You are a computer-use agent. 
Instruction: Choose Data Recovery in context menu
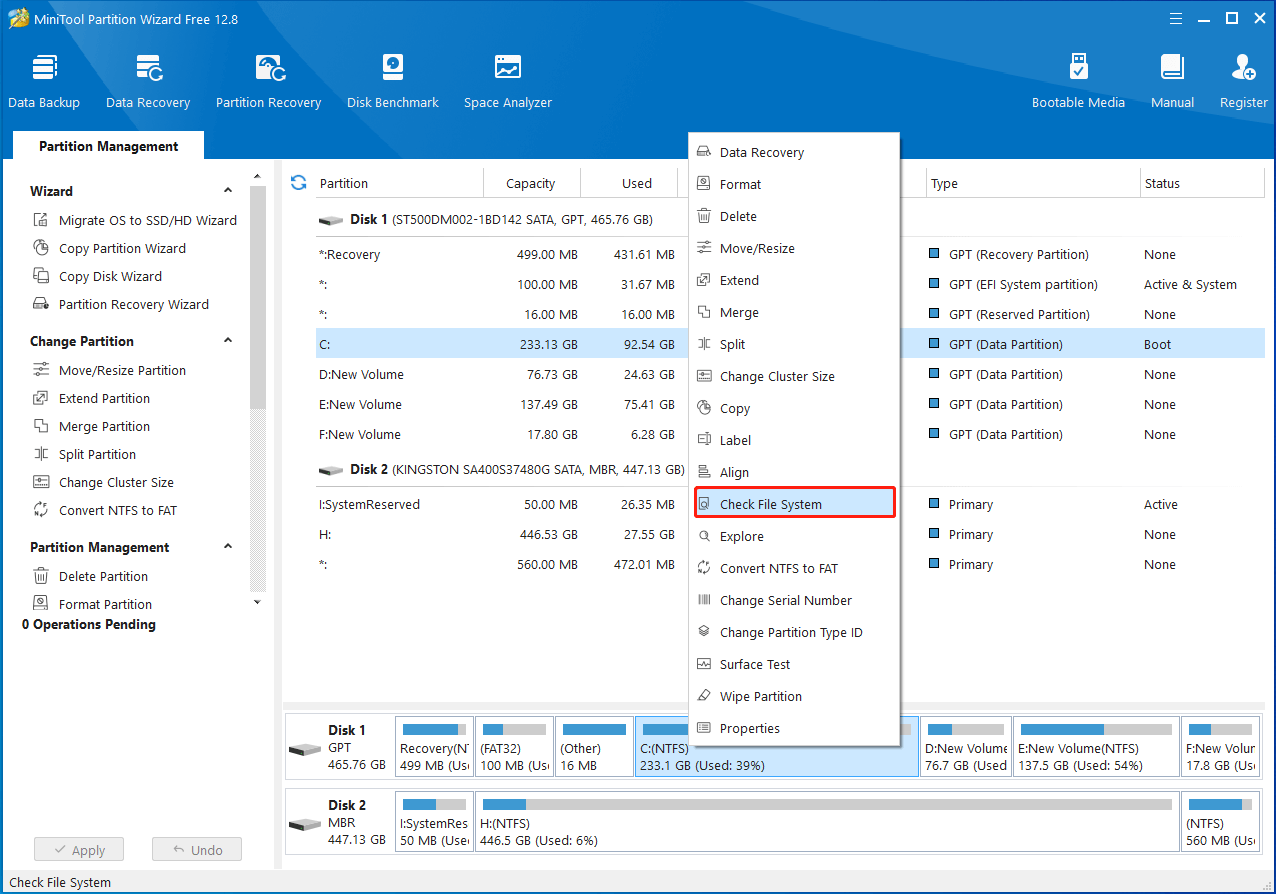pyautogui.click(x=794, y=152)
